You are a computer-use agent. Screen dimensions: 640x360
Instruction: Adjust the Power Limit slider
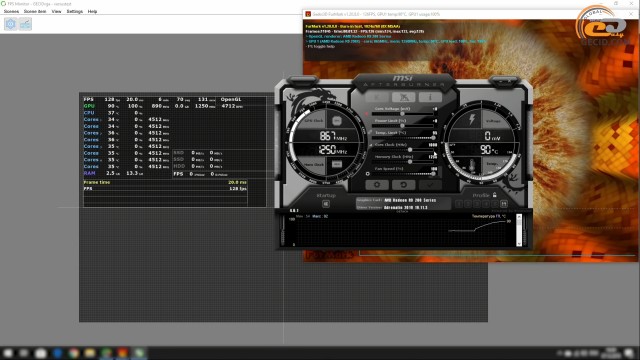click(x=402, y=126)
